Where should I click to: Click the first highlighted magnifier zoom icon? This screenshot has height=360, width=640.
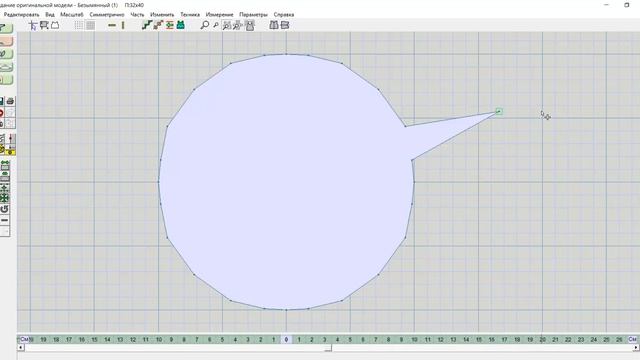click(227, 25)
